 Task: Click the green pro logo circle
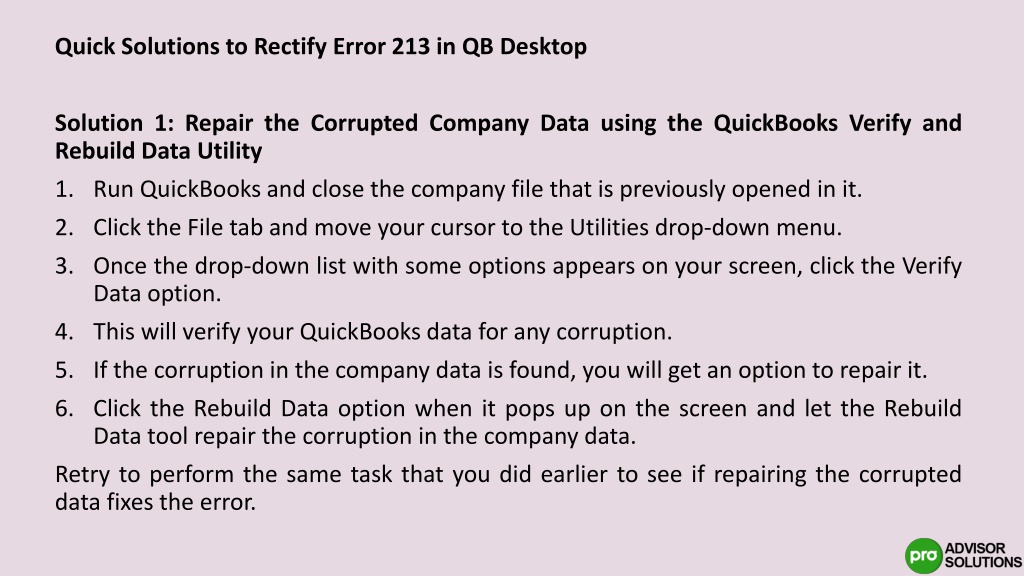(x=923, y=556)
